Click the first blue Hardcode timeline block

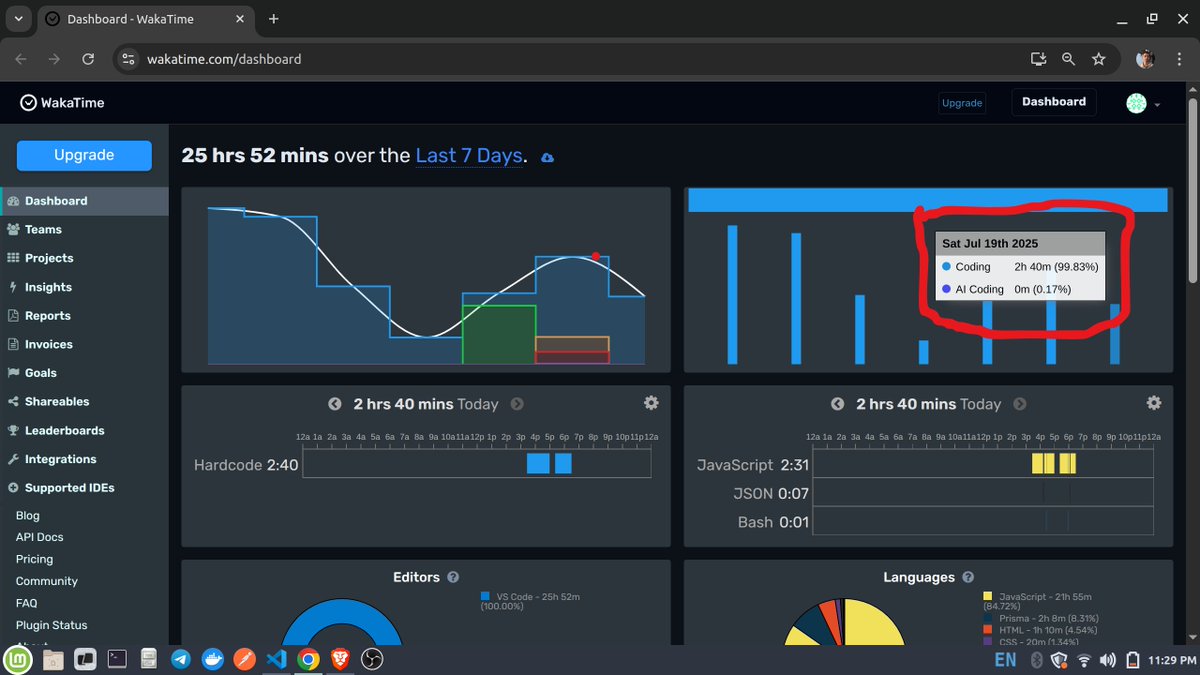coord(538,464)
